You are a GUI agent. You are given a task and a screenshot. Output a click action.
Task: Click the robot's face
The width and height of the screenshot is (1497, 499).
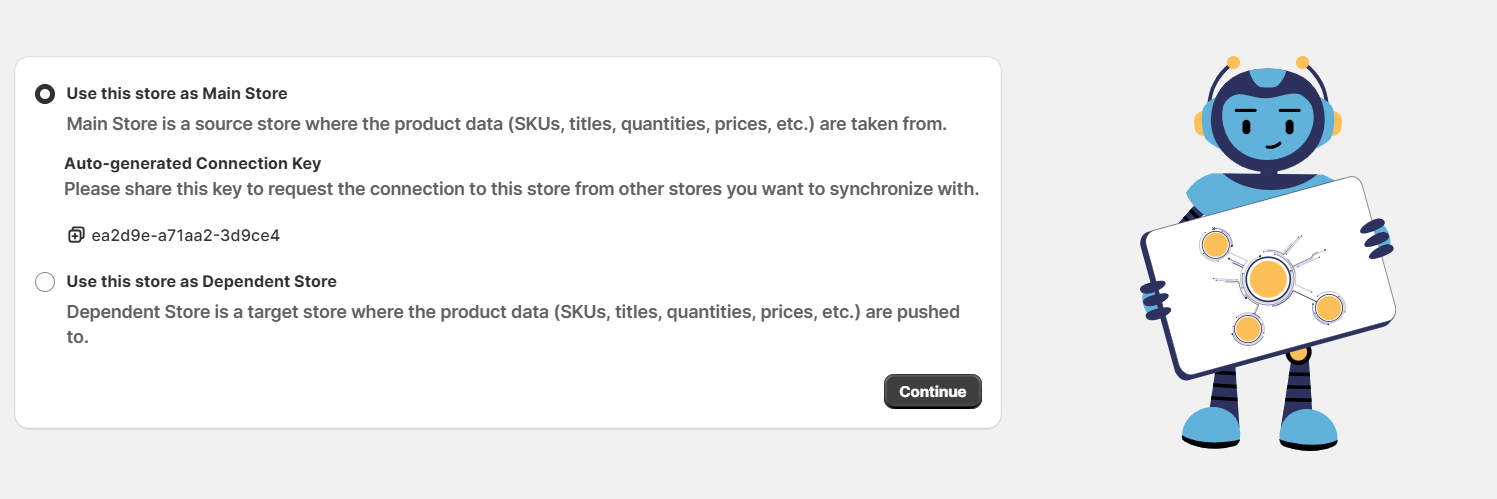1266,120
